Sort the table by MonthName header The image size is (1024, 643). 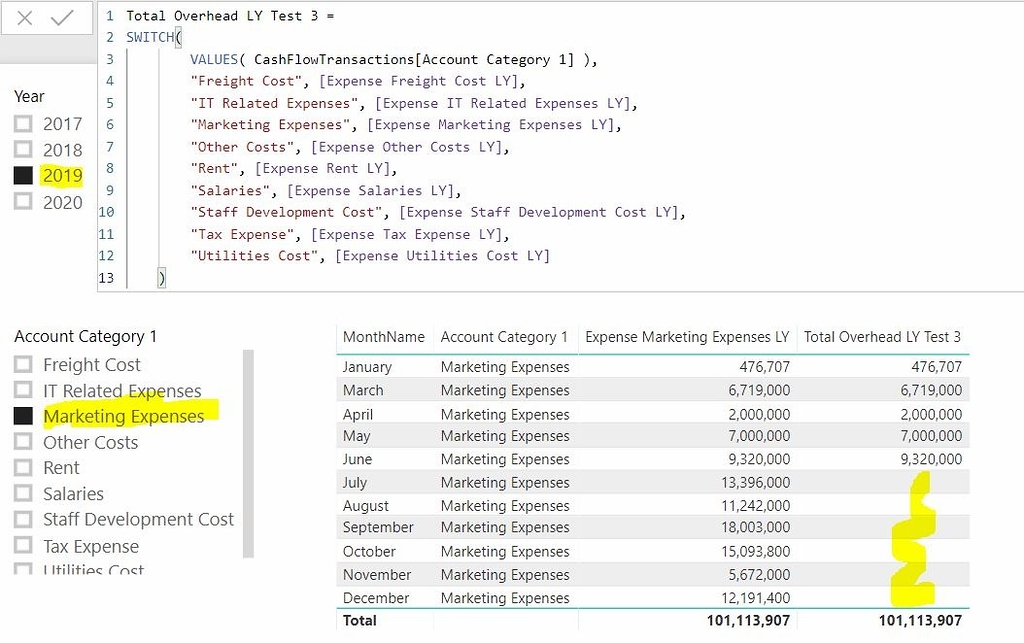click(384, 337)
